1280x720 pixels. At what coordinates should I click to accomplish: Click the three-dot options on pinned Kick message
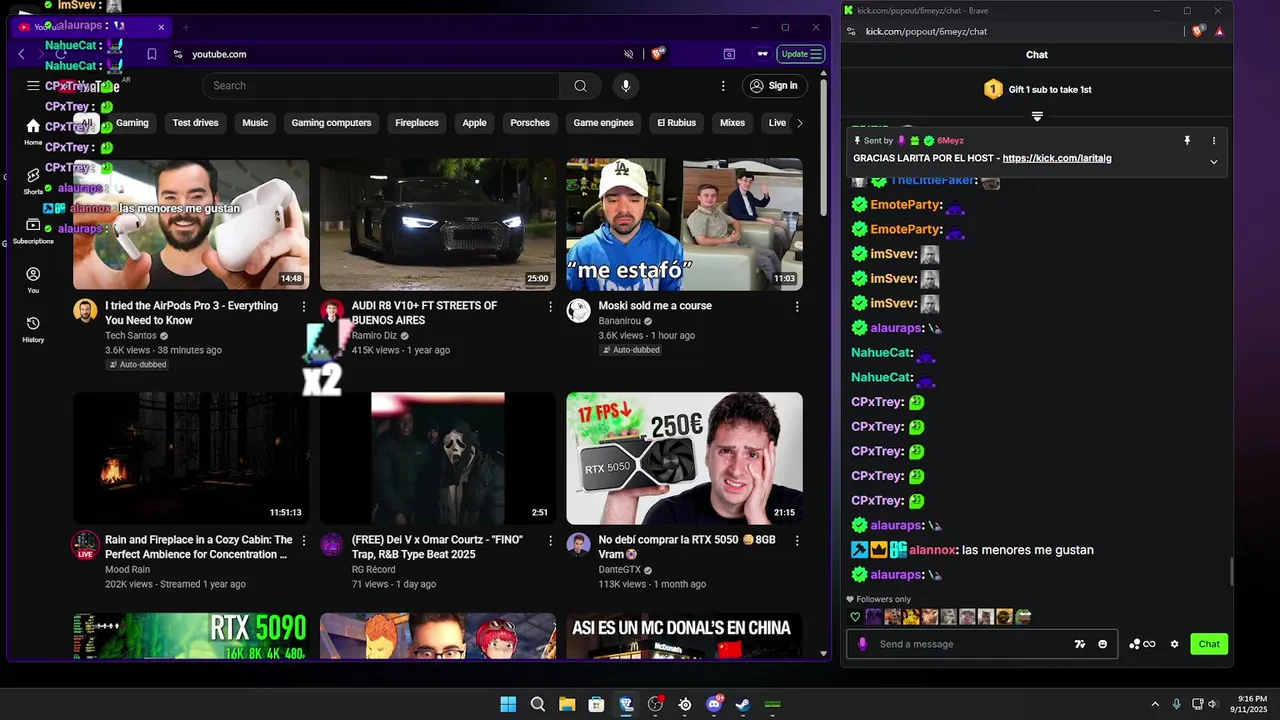pyautogui.click(x=1214, y=141)
